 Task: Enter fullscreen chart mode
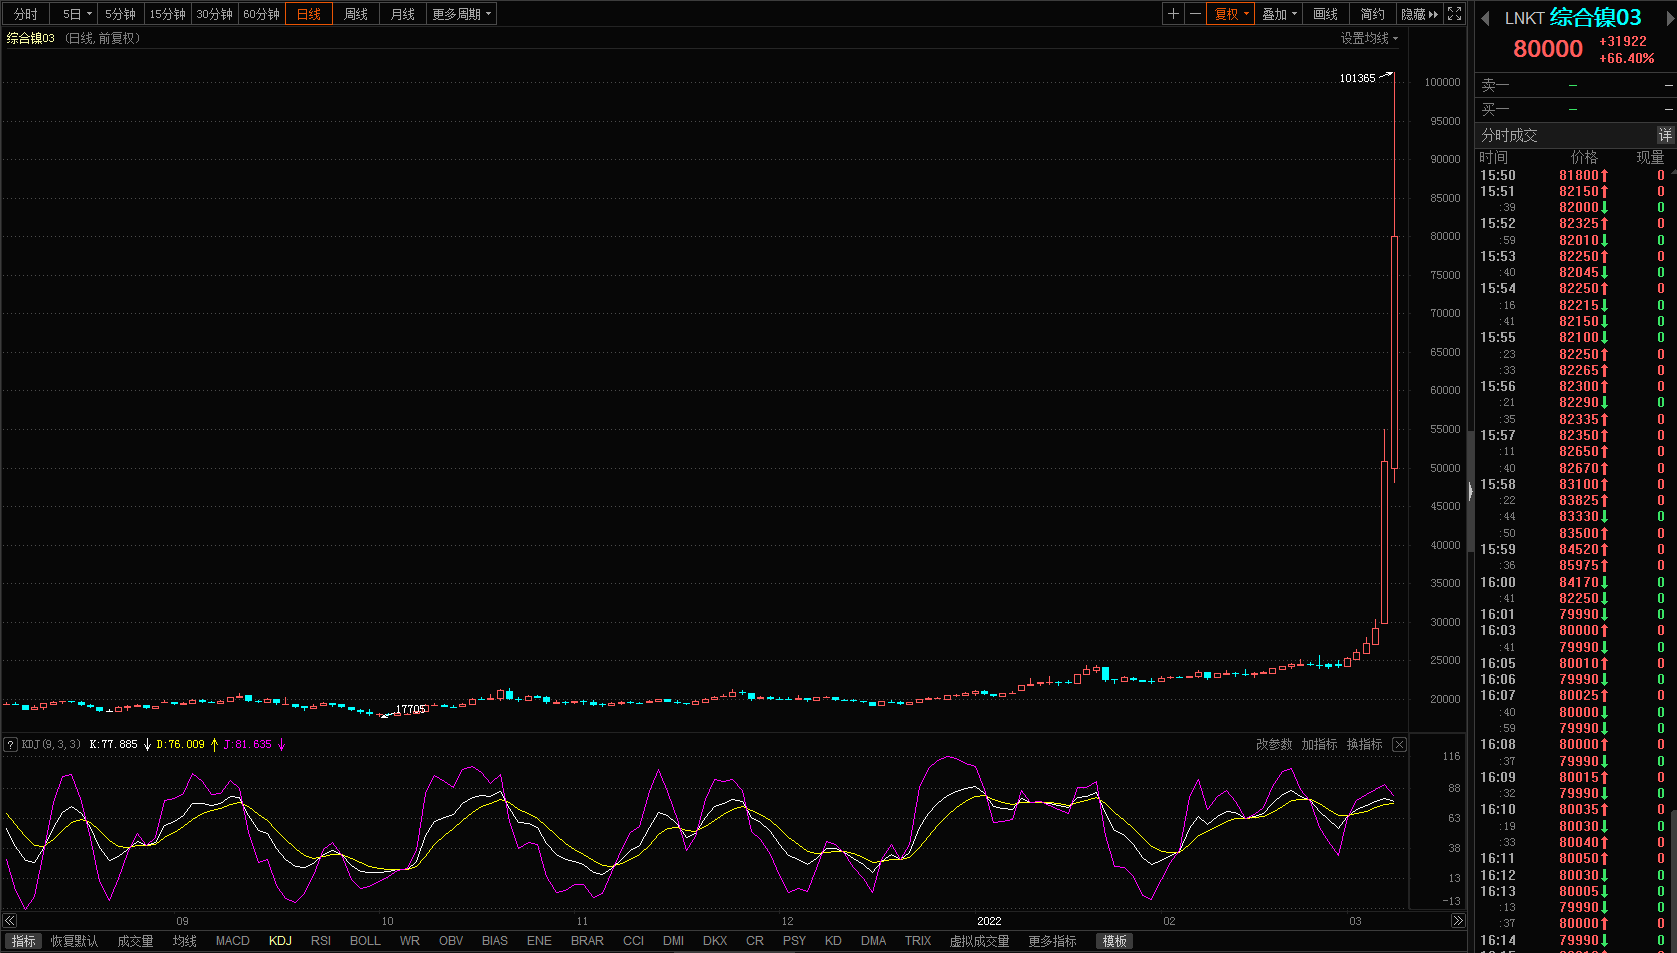point(1455,14)
